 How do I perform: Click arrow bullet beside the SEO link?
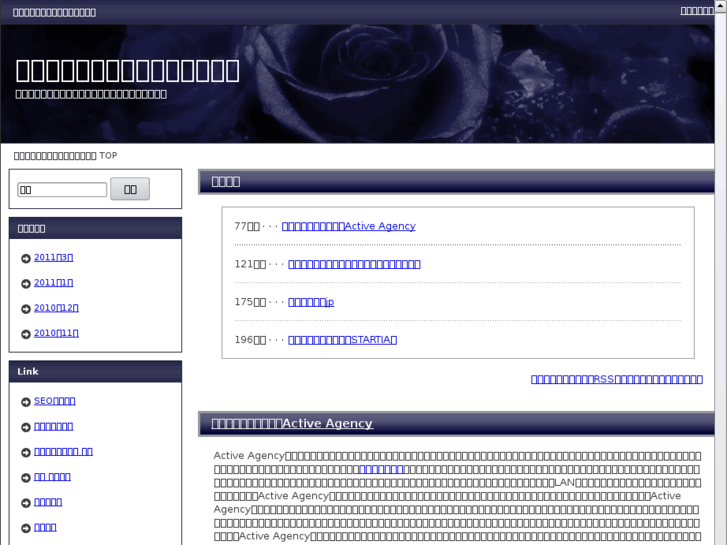(x=26, y=402)
